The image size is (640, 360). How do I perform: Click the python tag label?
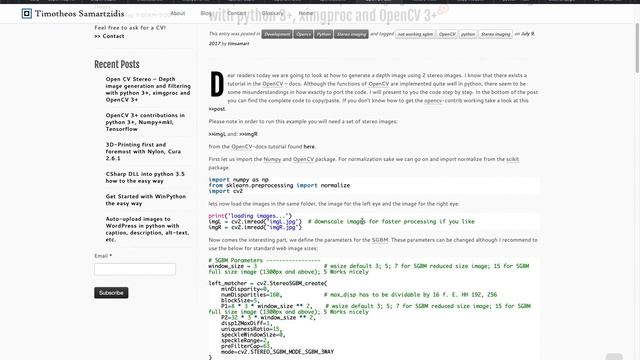click(x=468, y=34)
